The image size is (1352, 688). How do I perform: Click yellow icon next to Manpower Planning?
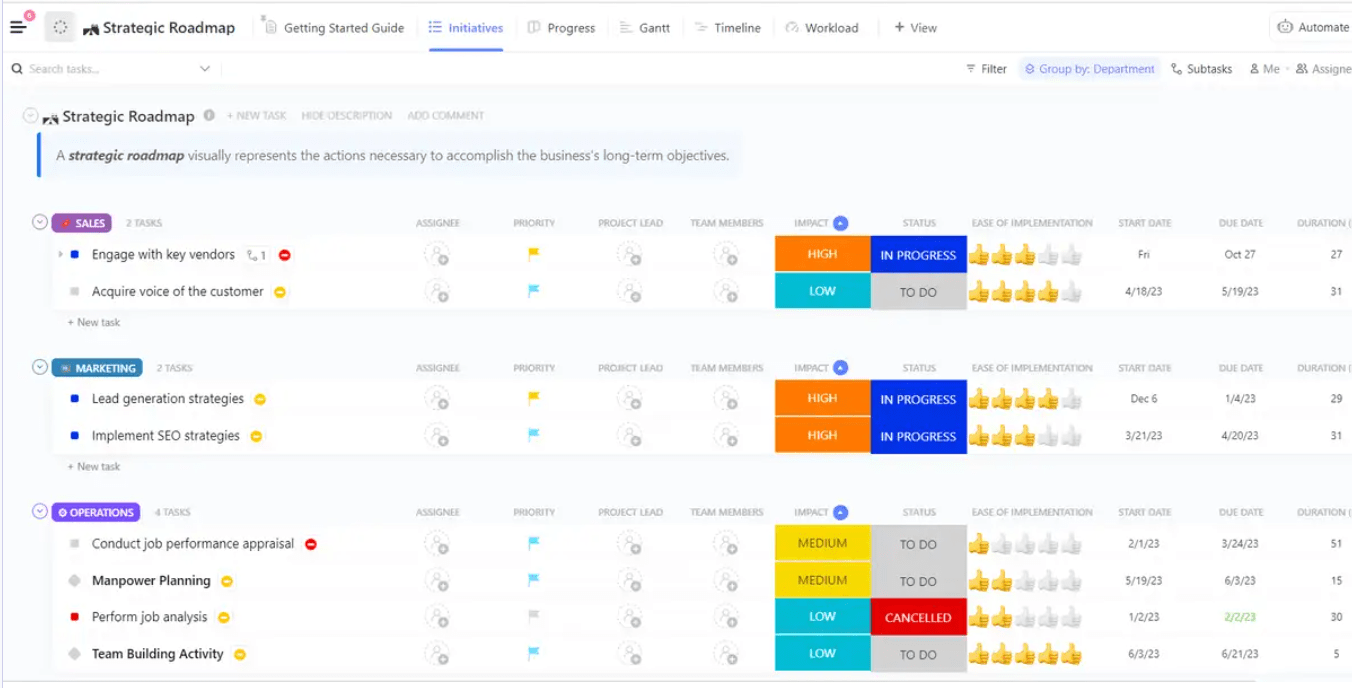coord(227,581)
